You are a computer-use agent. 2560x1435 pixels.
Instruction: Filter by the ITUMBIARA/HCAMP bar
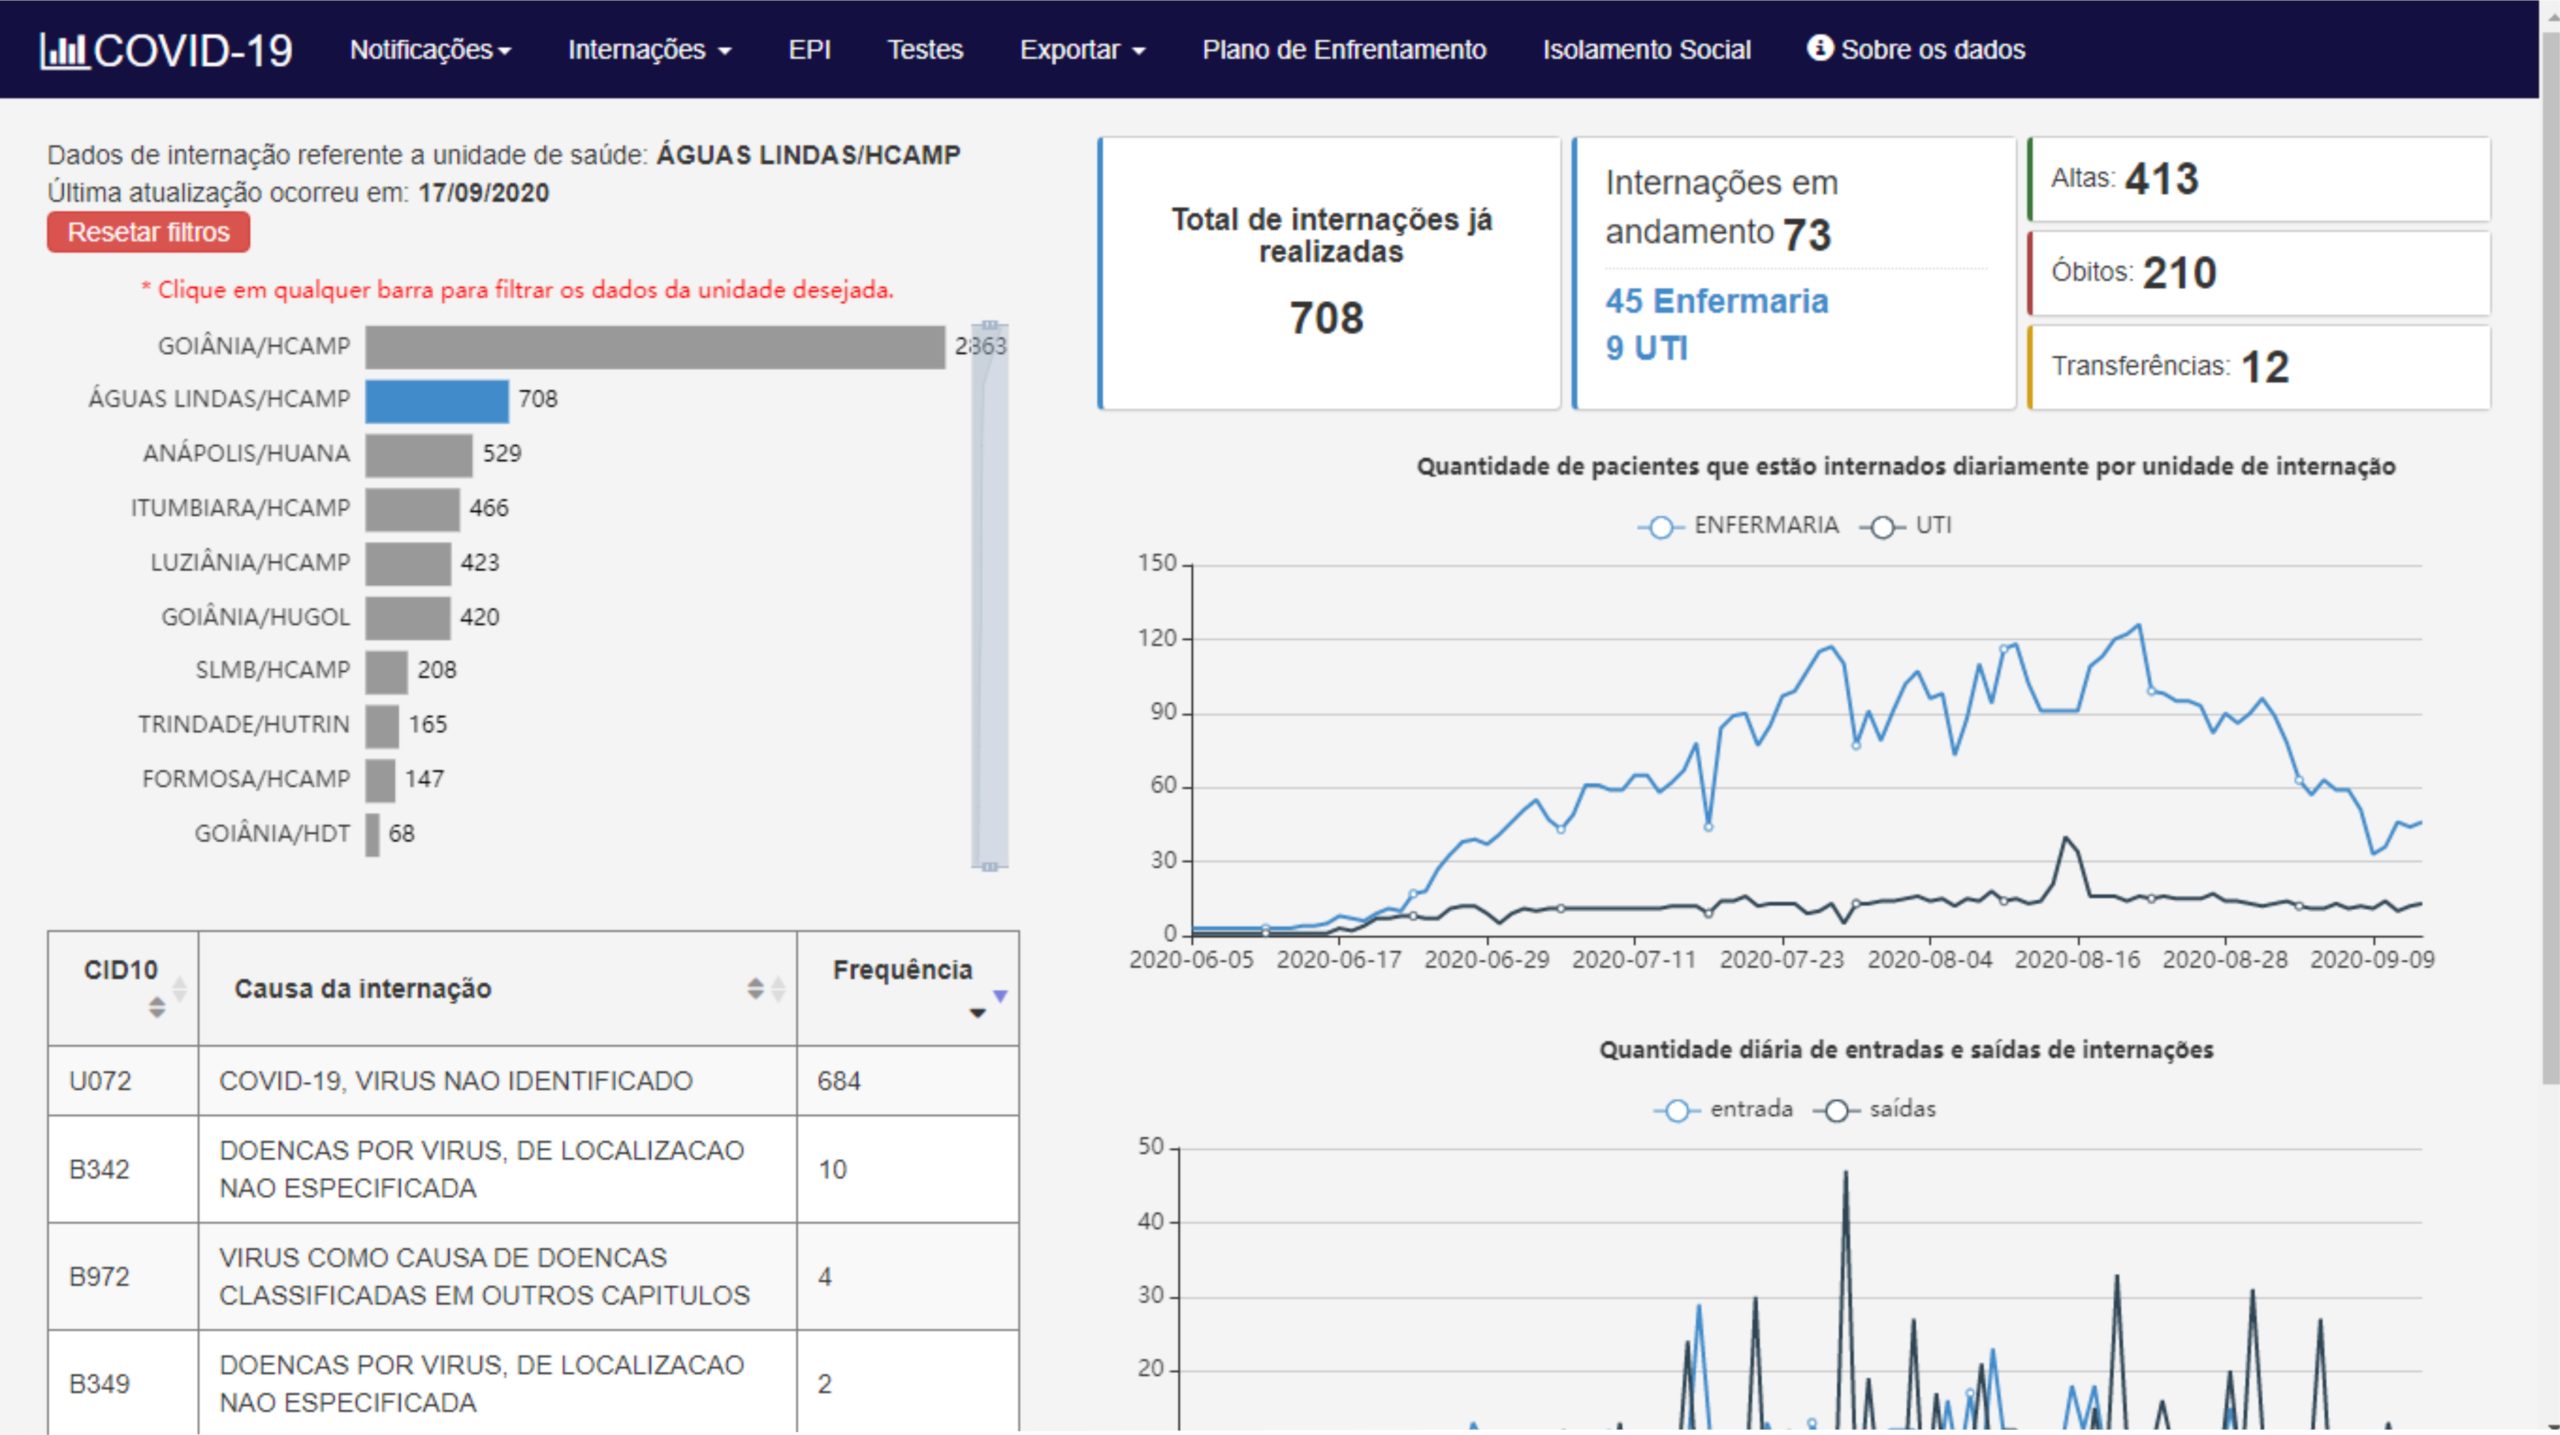tap(412, 508)
